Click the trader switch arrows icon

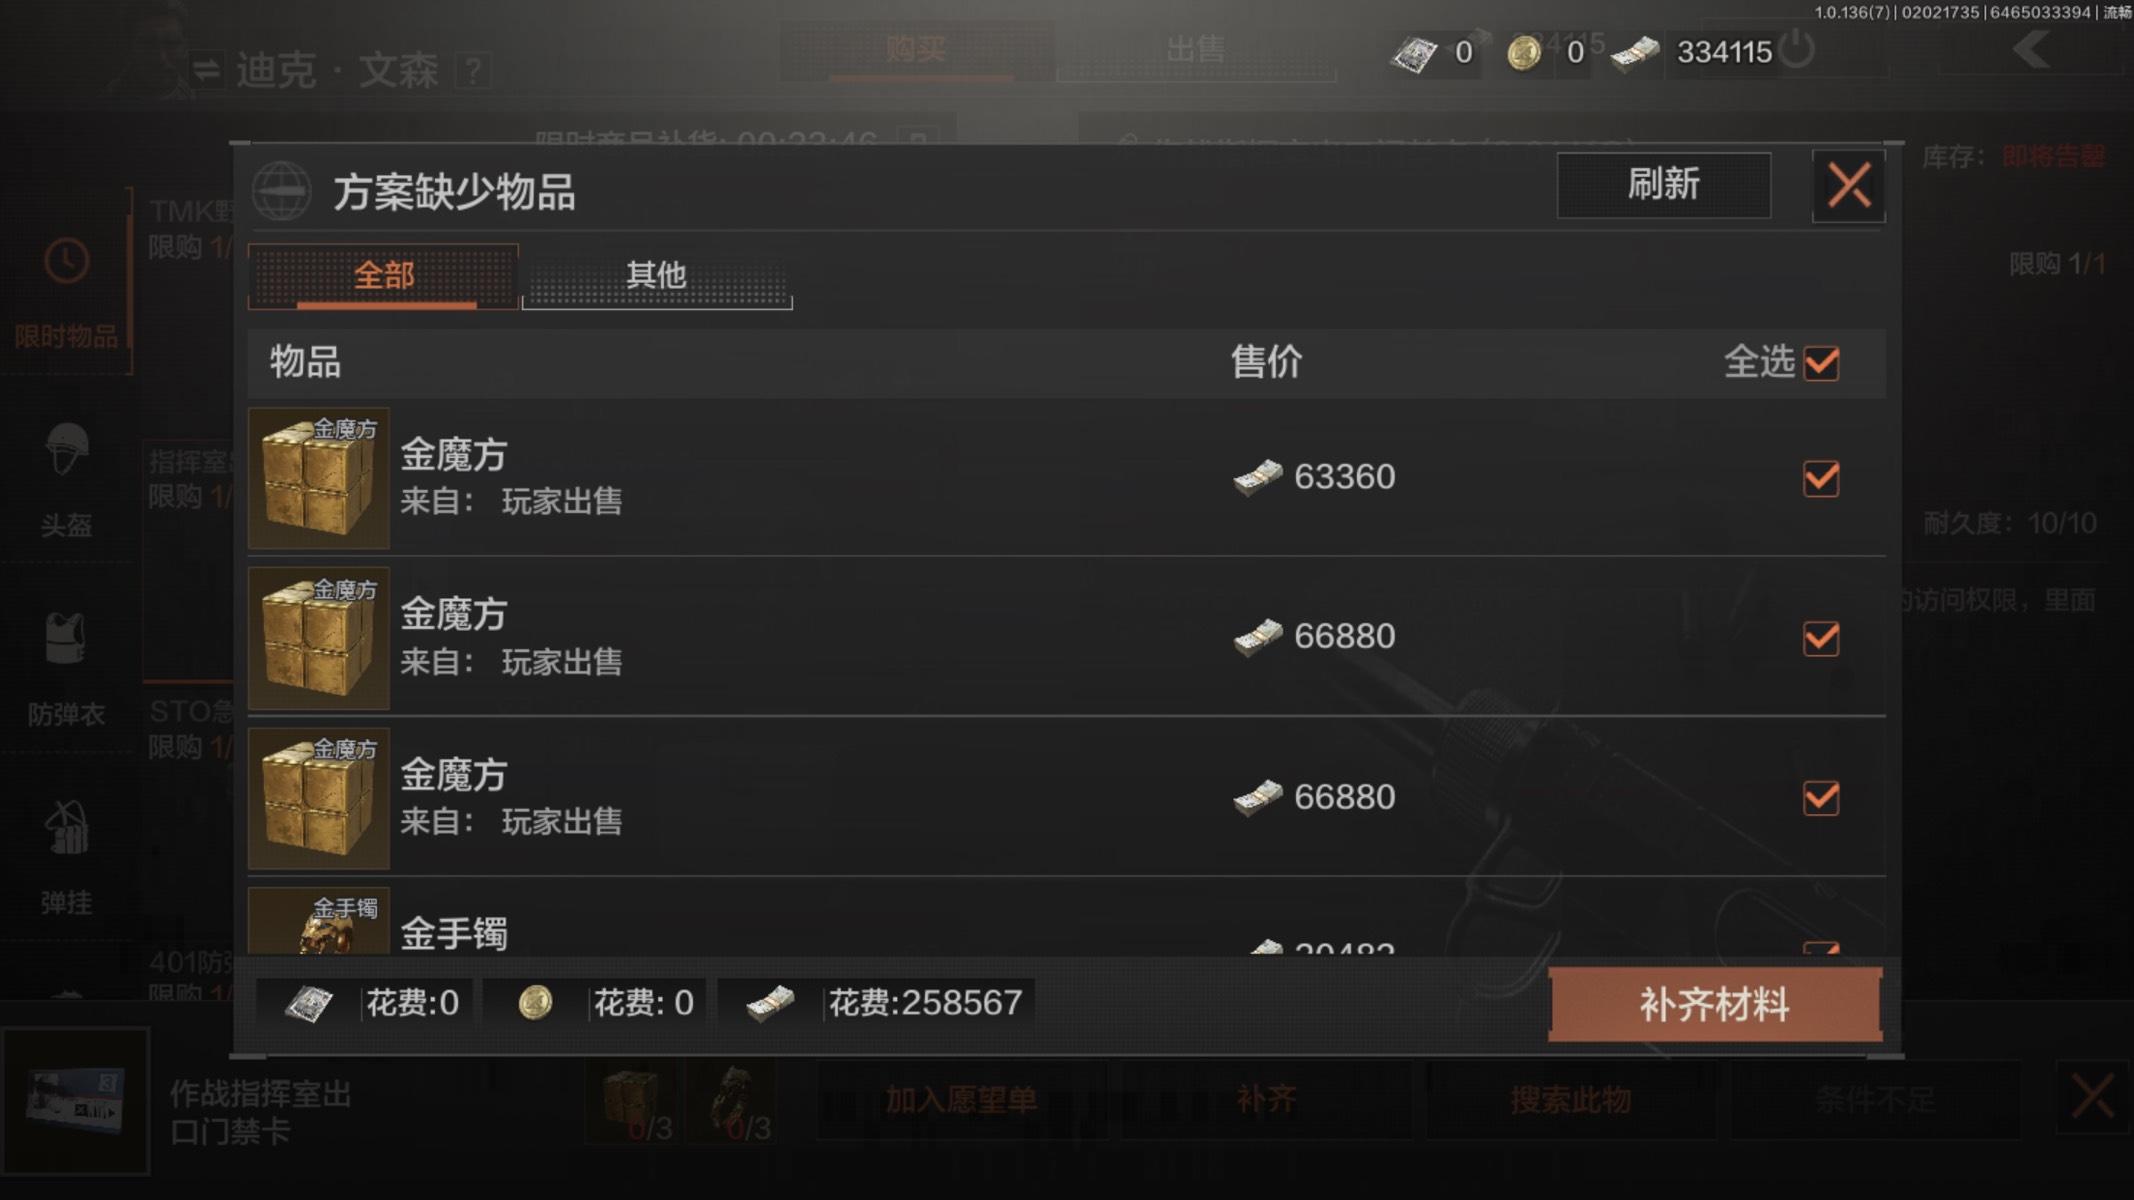[206, 70]
